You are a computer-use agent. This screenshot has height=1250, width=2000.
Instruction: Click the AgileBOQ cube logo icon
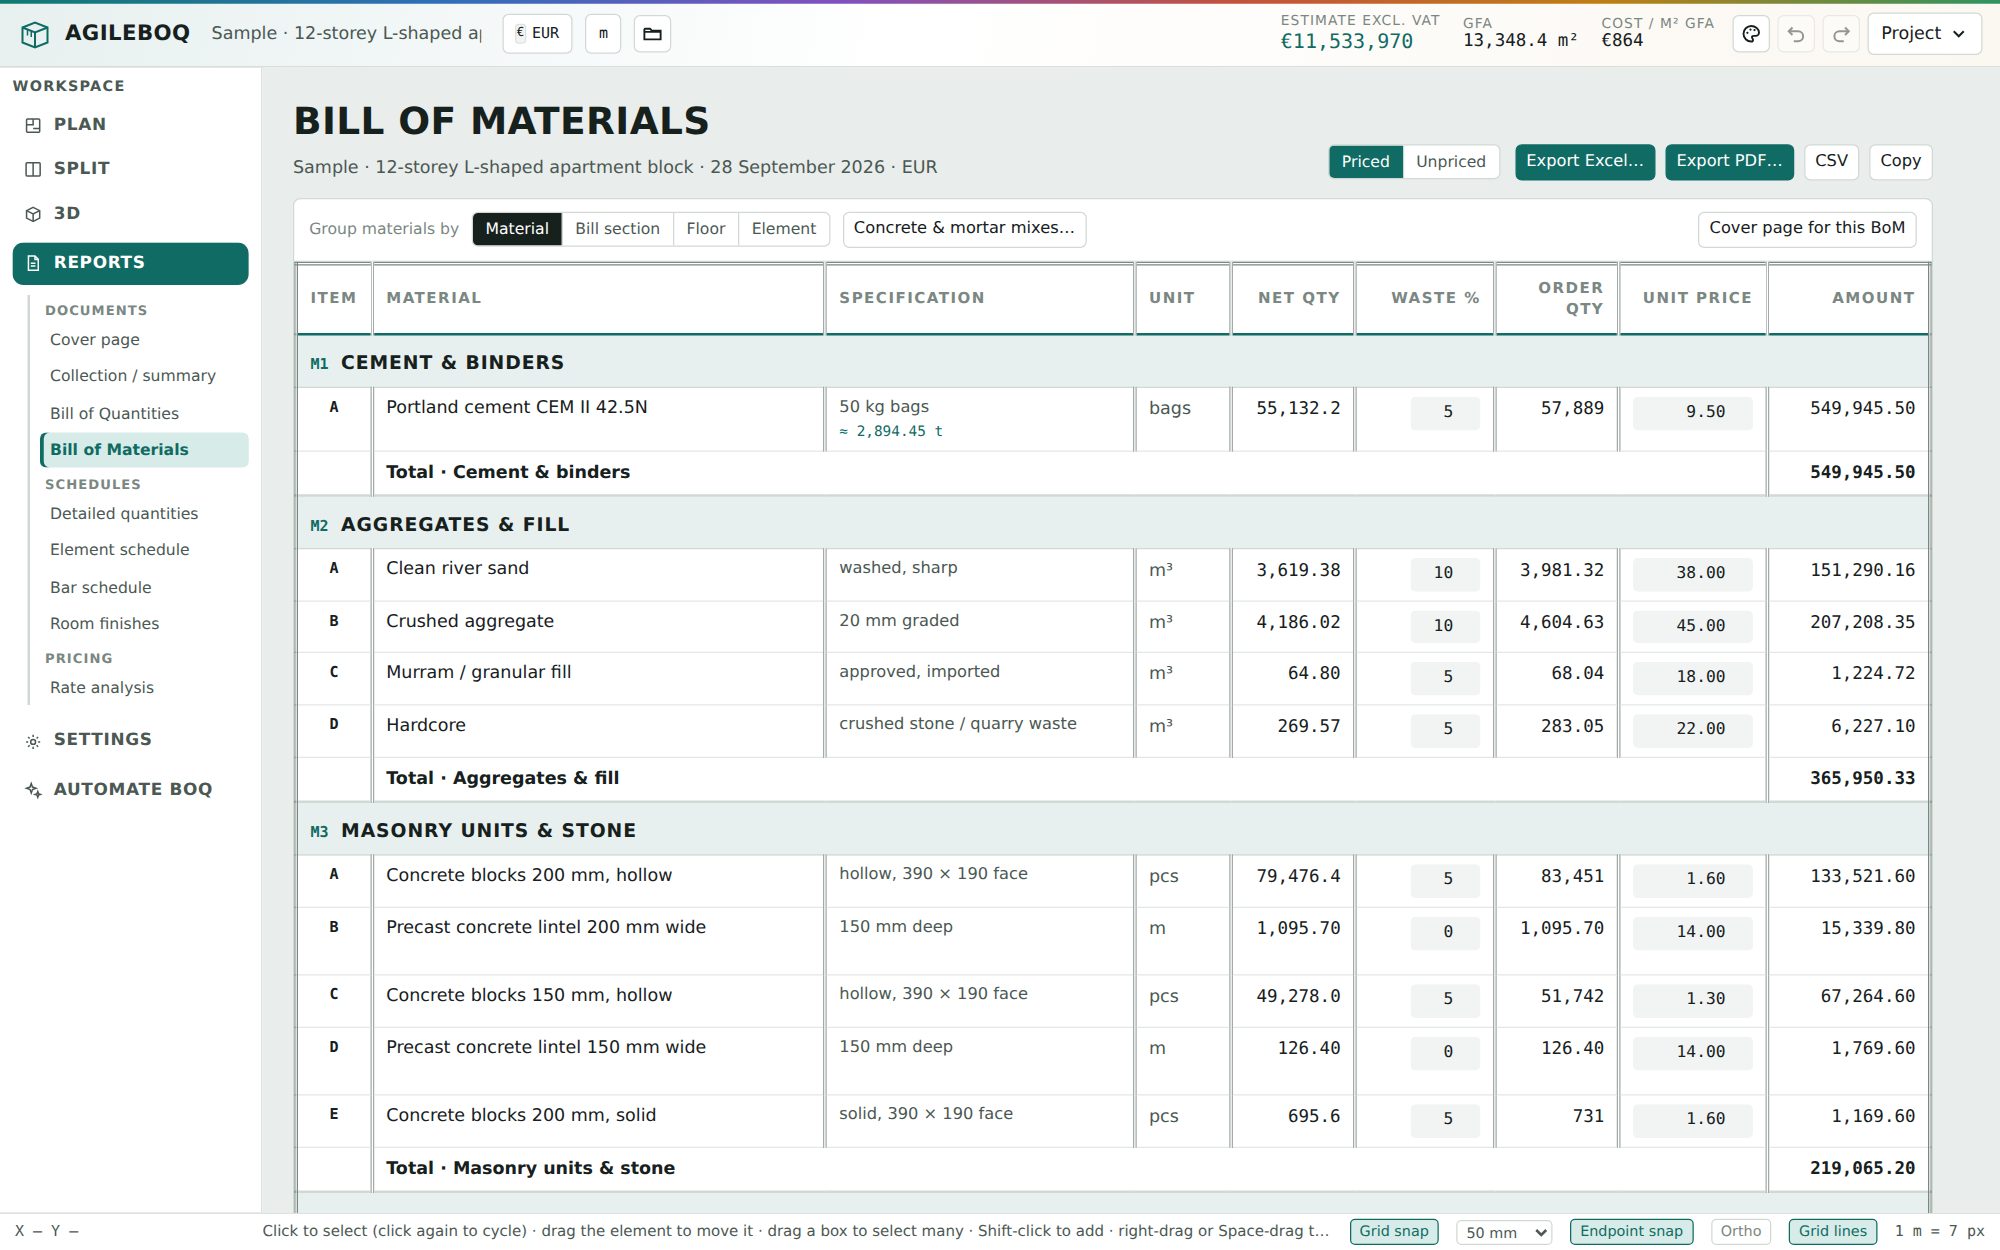point(35,34)
